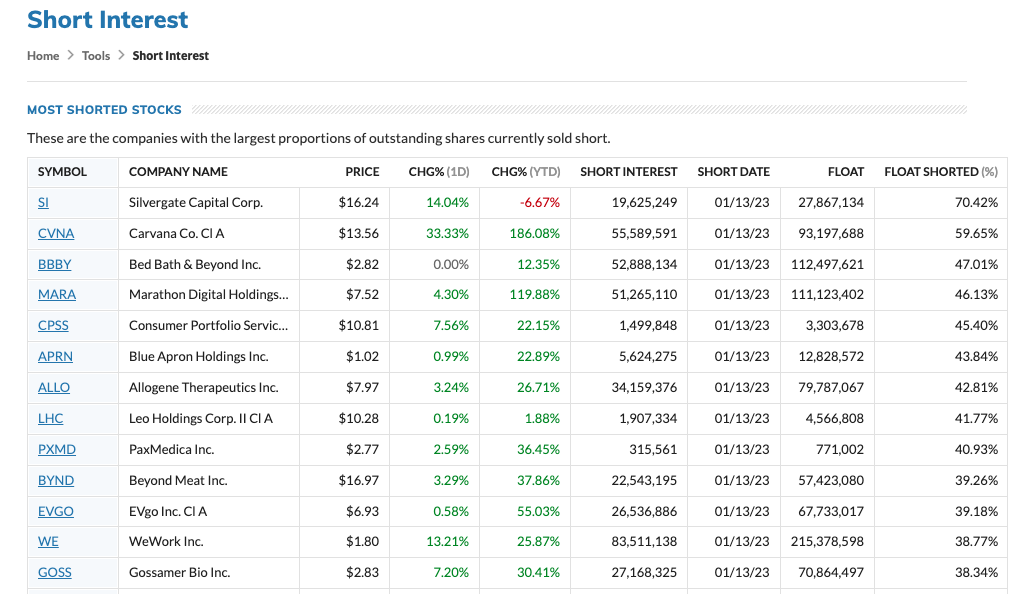Open the BBBY stock symbol link

pos(55,265)
